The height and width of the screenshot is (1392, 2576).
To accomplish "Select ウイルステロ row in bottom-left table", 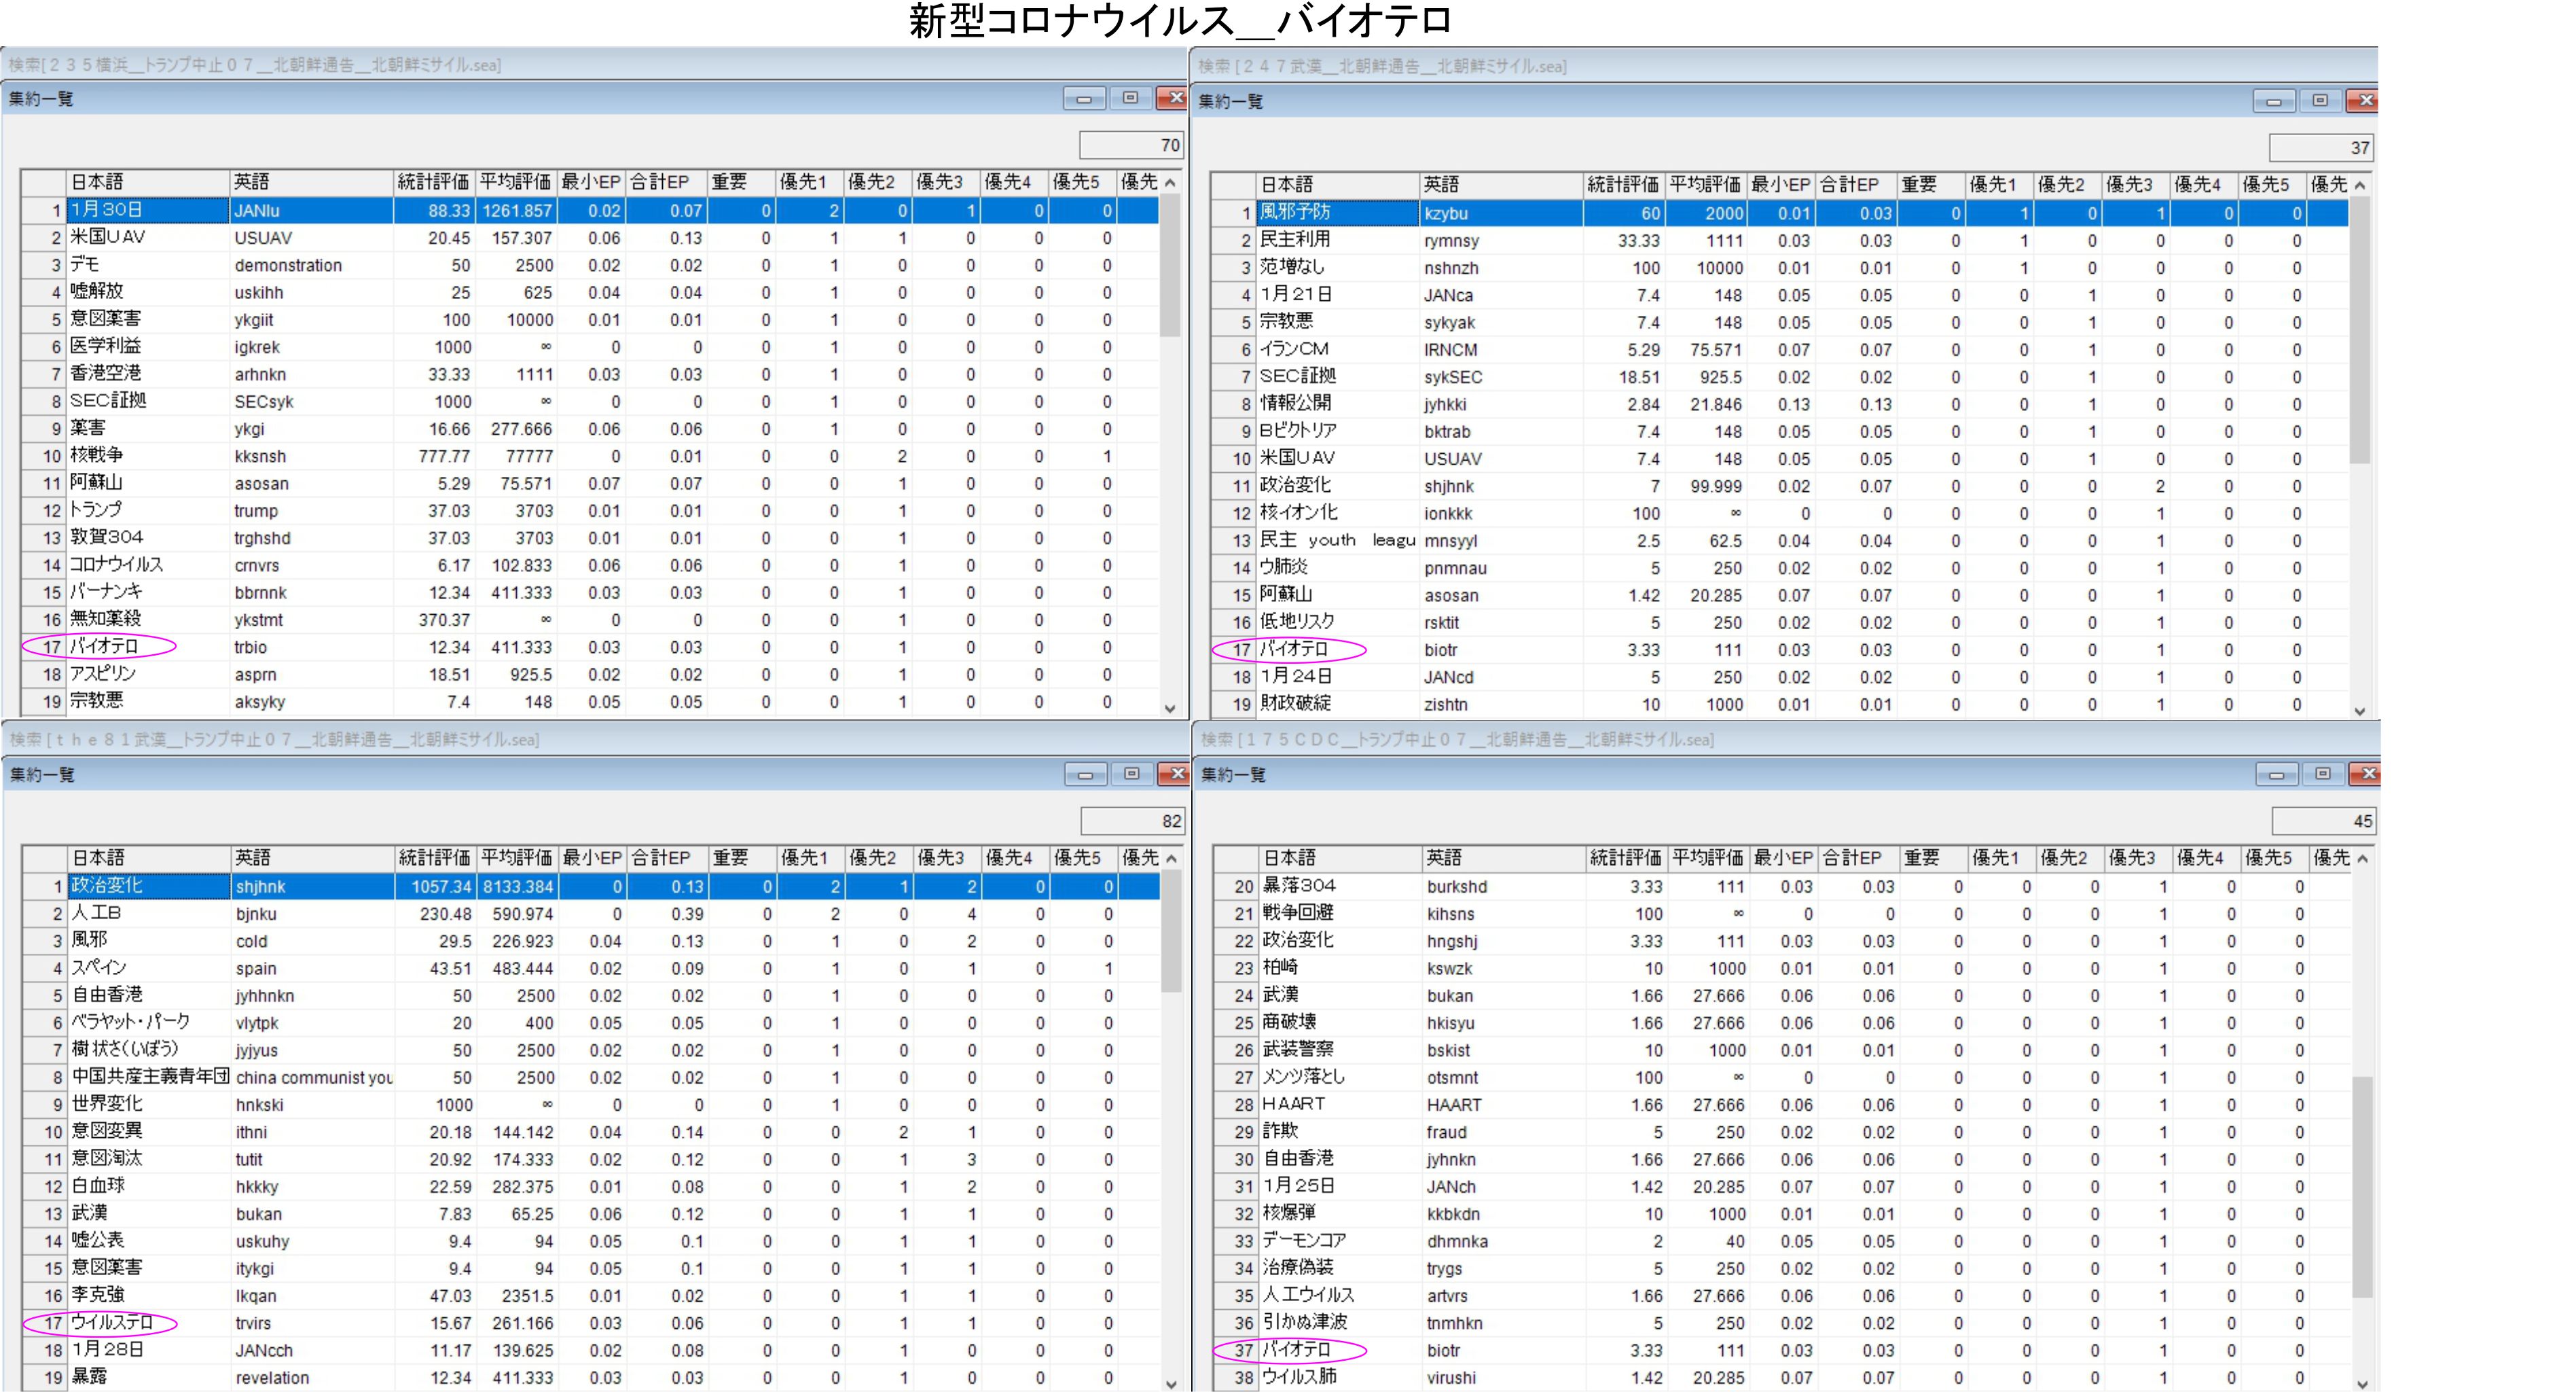I will click(x=112, y=1323).
